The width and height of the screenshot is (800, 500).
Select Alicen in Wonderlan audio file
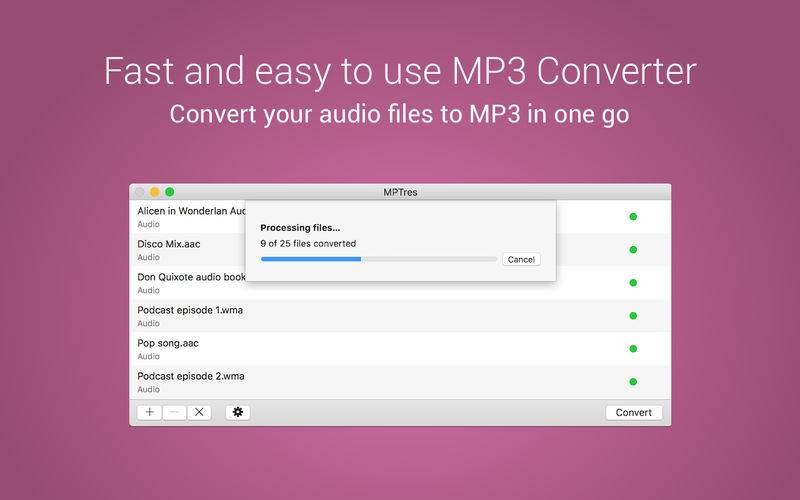[401, 217]
